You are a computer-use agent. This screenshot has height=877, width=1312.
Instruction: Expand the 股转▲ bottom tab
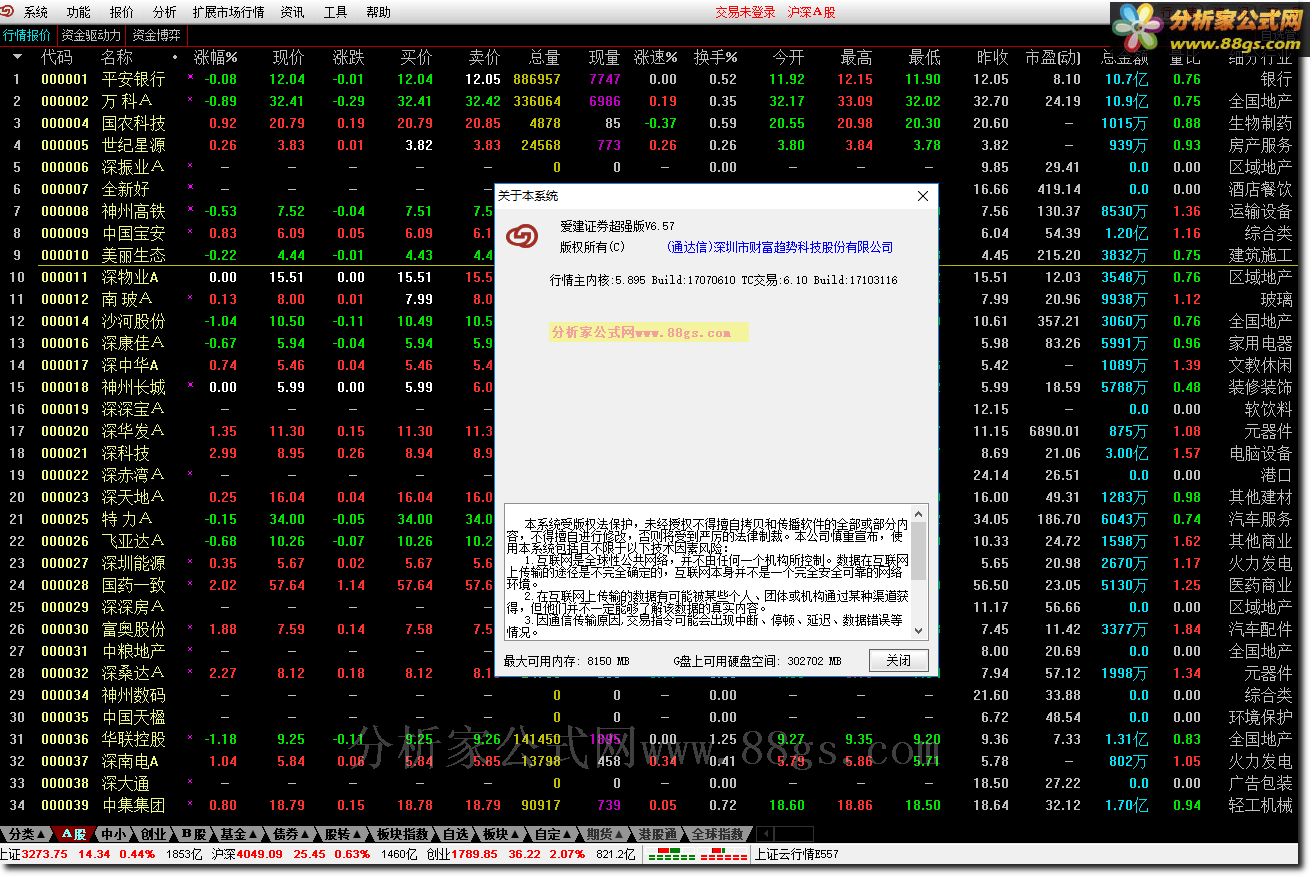click(344, 834)
